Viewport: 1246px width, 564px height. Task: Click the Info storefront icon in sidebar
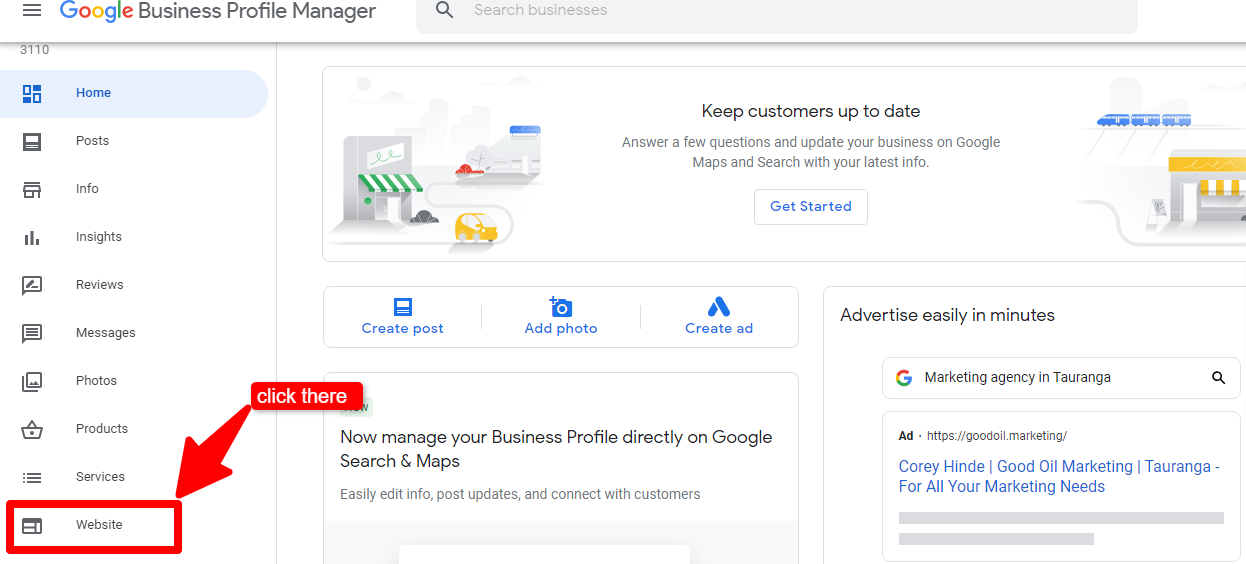[x=32, y=189]
